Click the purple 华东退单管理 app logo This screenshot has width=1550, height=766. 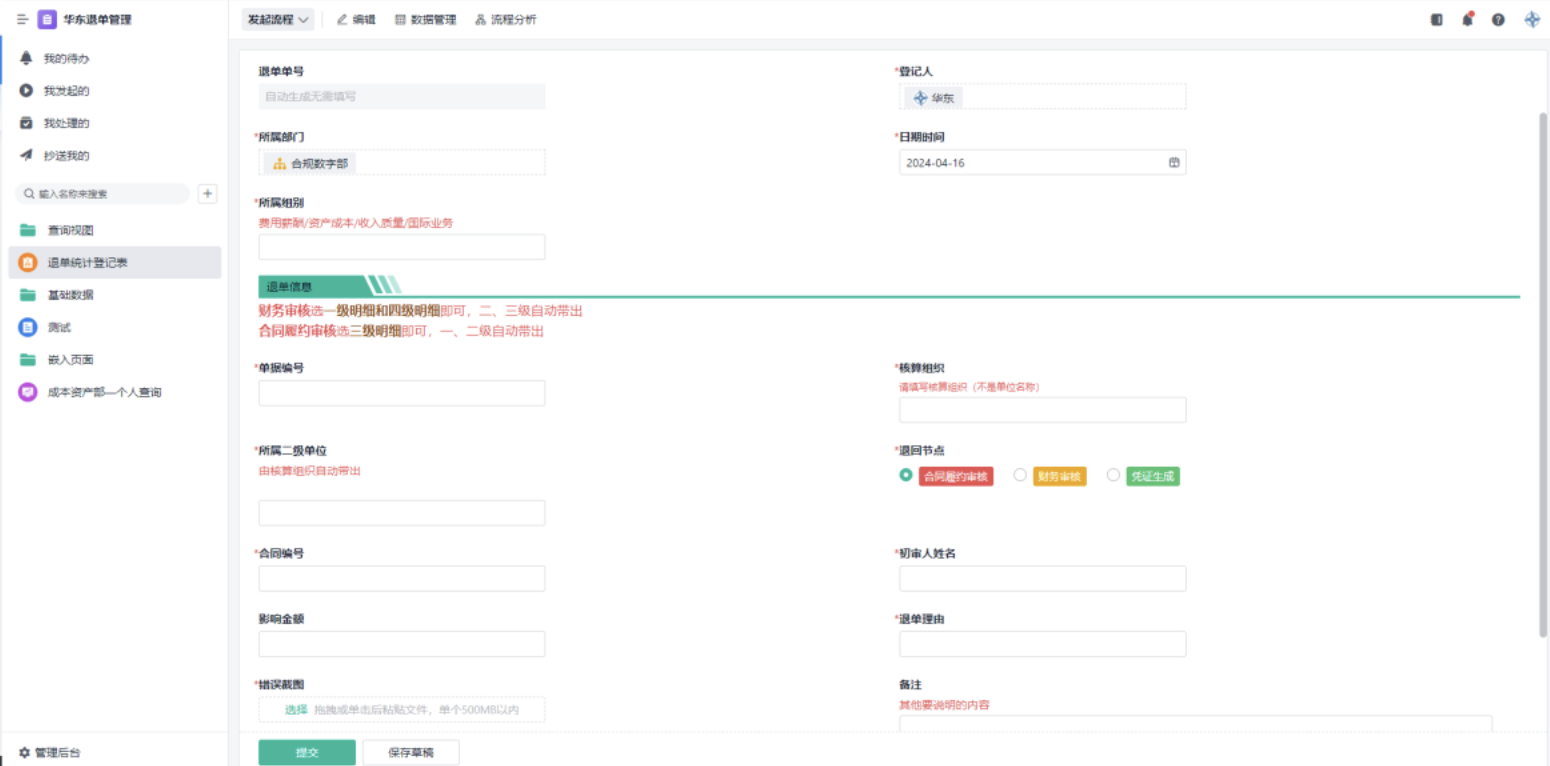47,19
